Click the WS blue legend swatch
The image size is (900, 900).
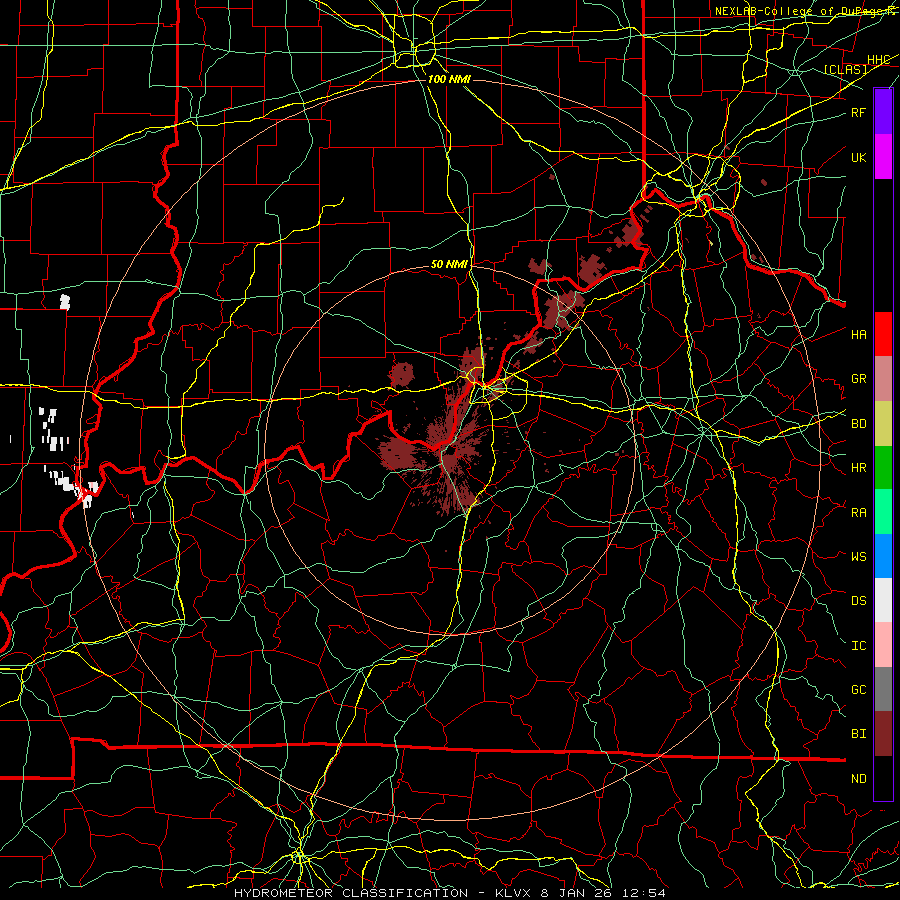[x=883, y=556]
